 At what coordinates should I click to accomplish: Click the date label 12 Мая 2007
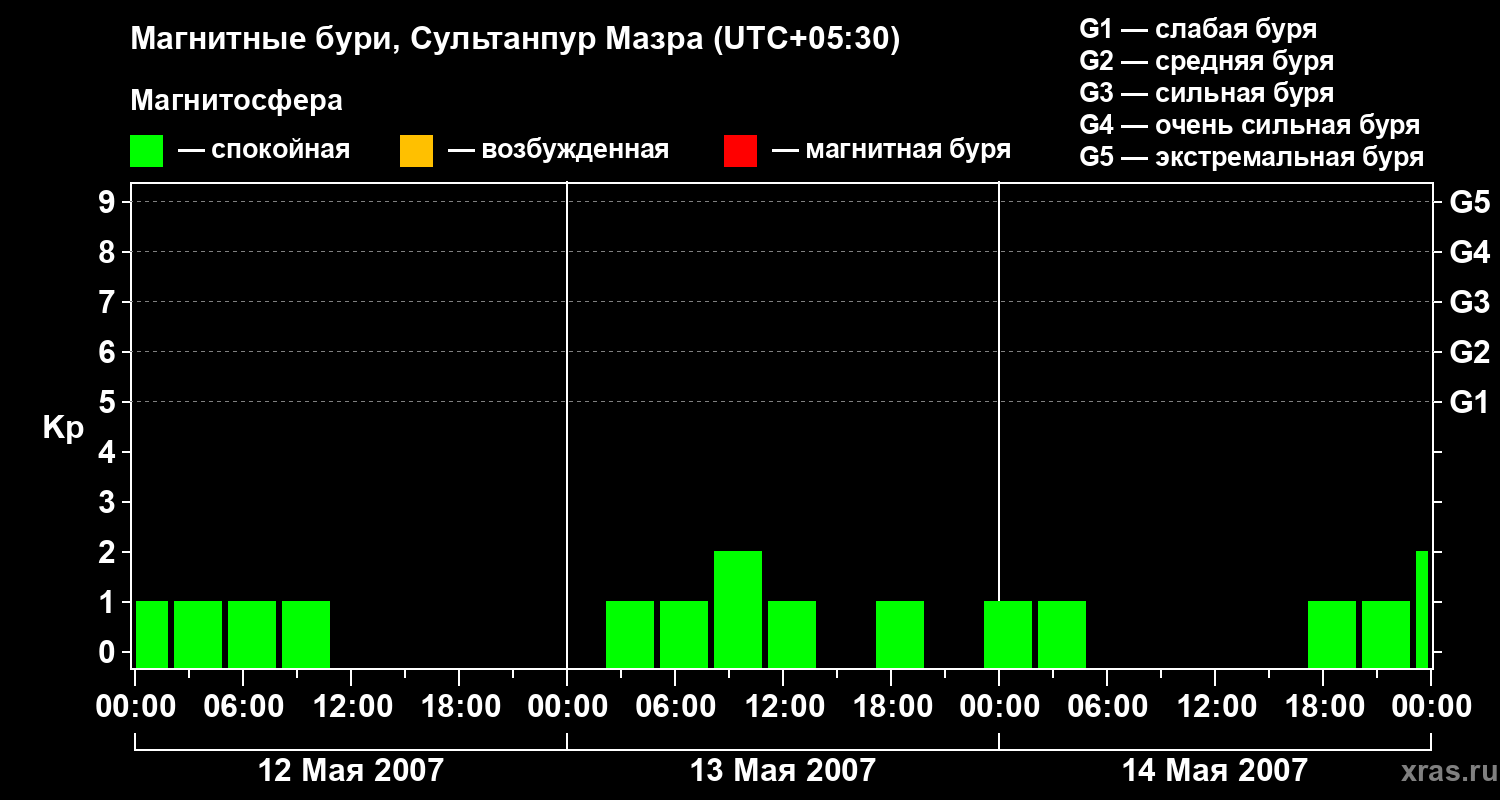tap(351, 770)
